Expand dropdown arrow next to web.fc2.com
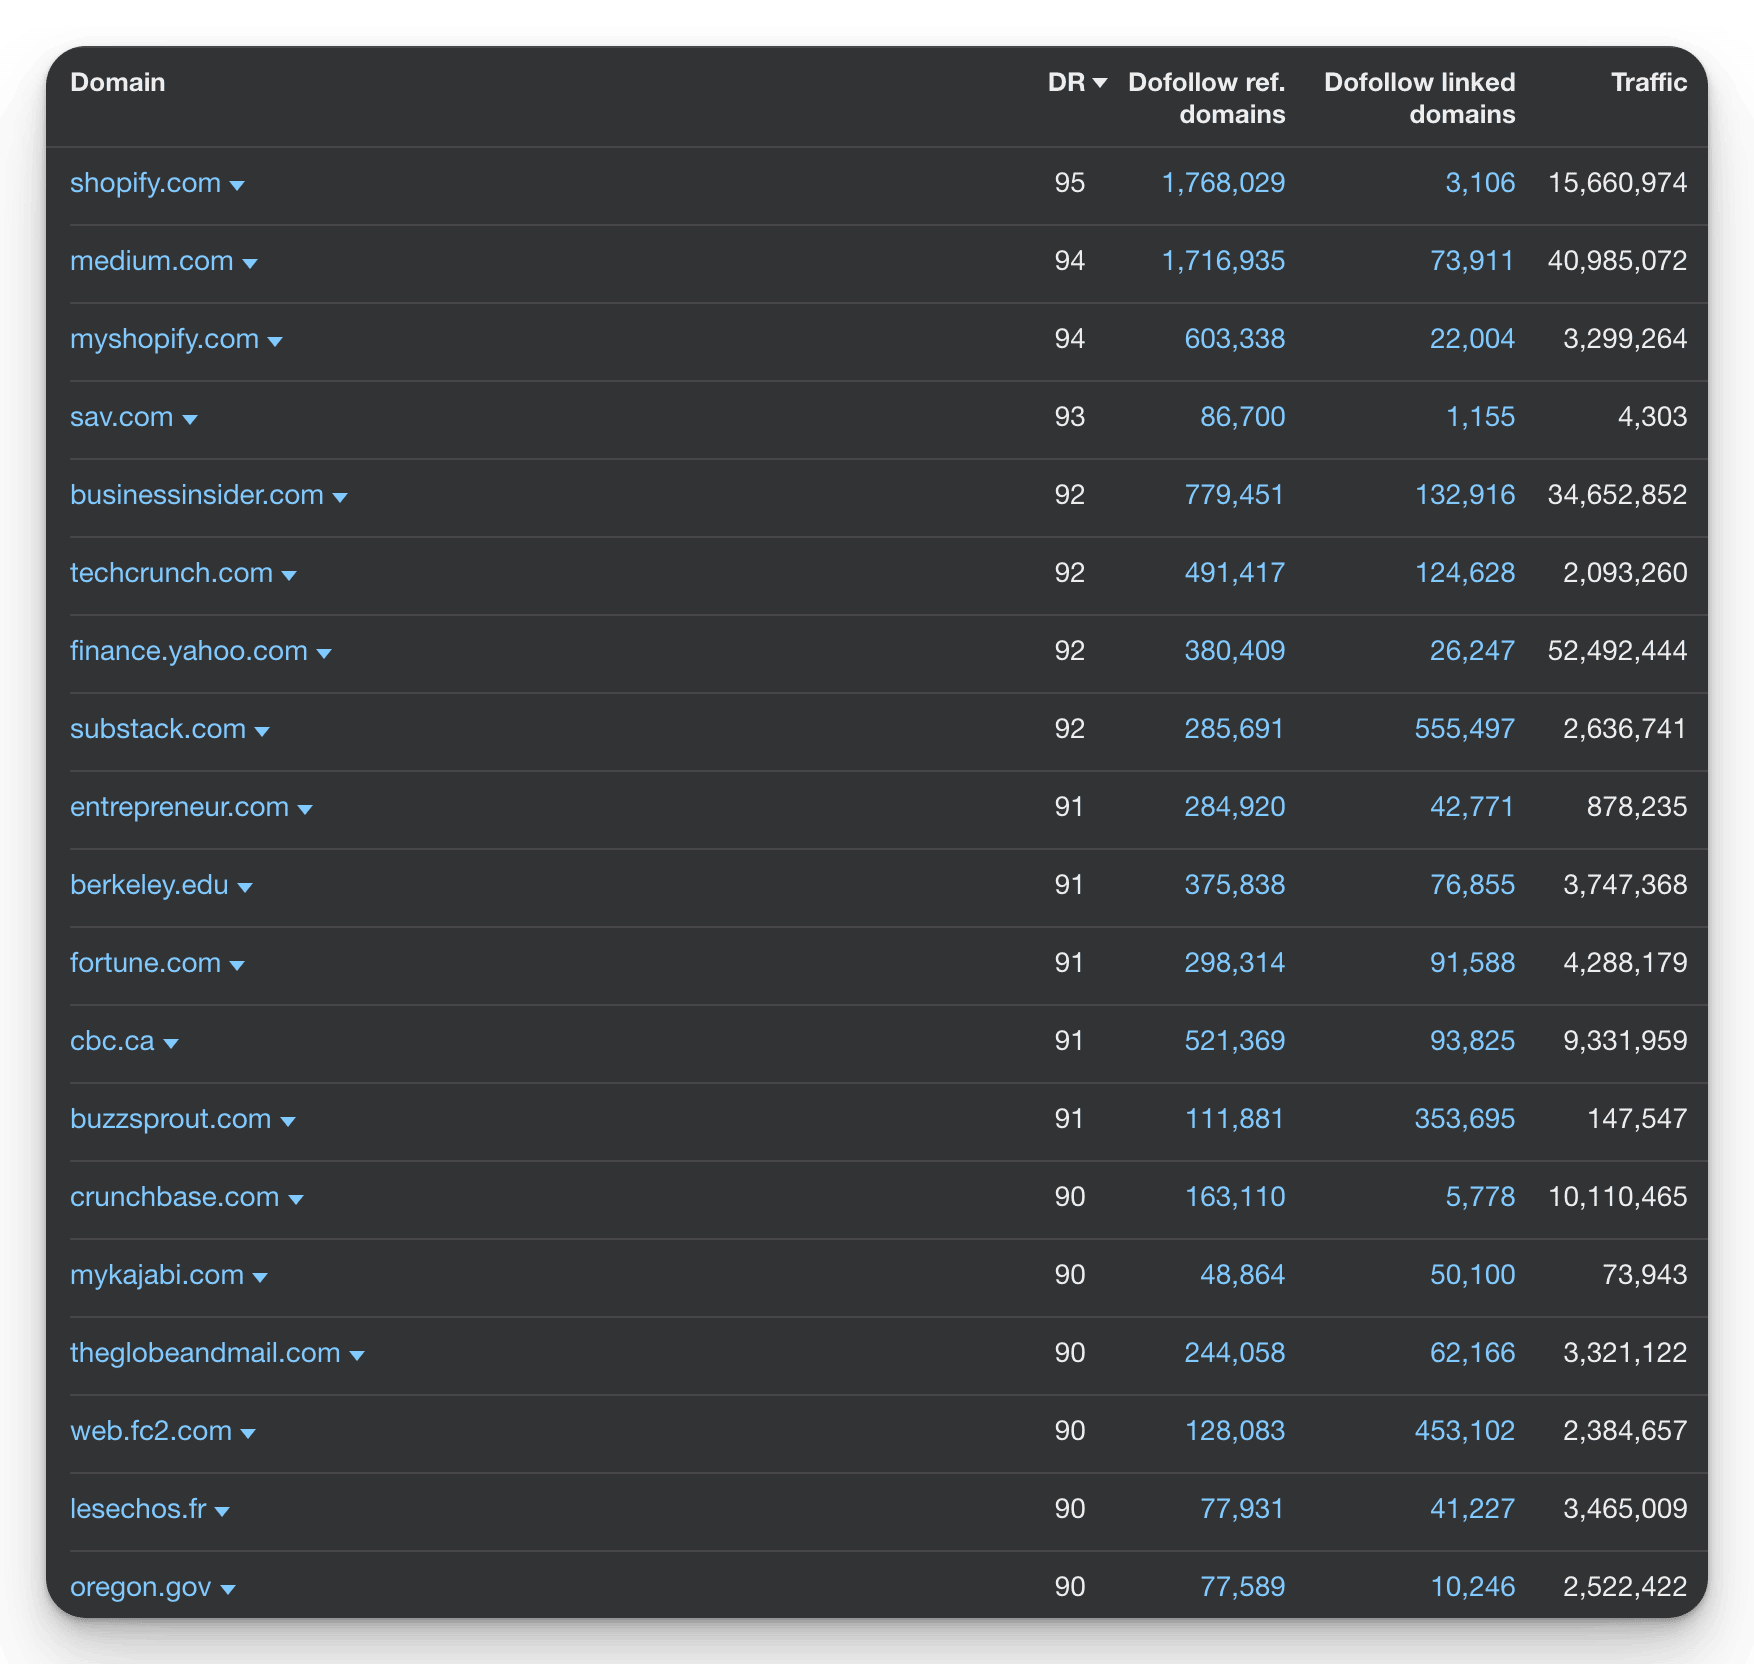Screen dimensions: 1754x1664 [x=248, y=1434]
